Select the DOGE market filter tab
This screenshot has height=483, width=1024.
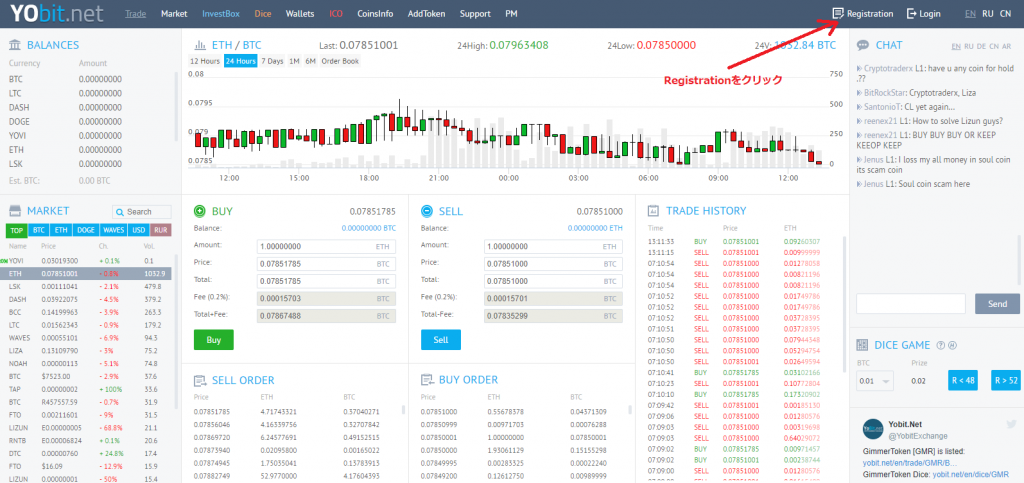coord(85,230)
